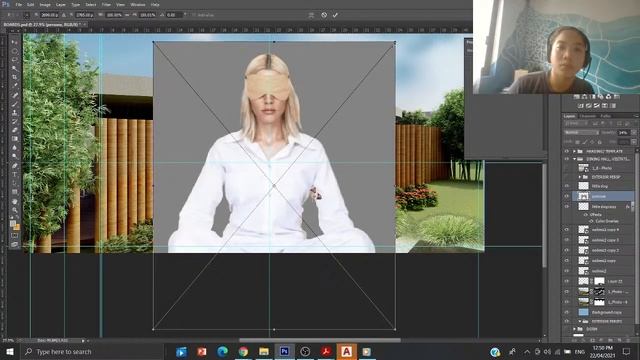Cancel the transform with the circle-slash icon
The width and height of the screenshot is (640, 360).
[x=324, y=15]
